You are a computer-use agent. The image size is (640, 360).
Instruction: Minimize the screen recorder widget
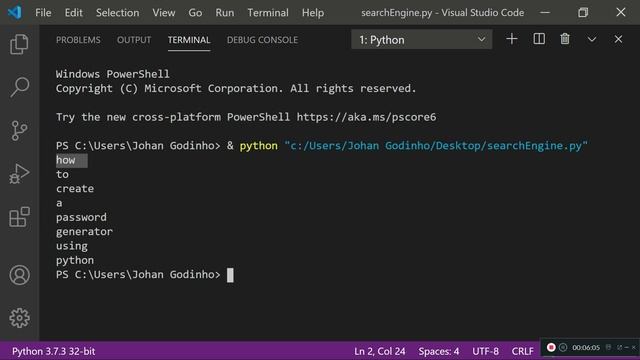[x=627, y=347]
